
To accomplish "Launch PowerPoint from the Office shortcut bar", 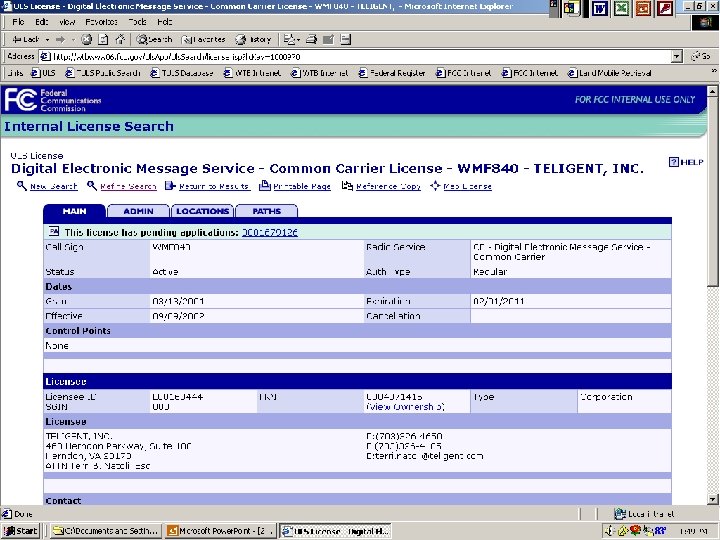I will 643,8.
